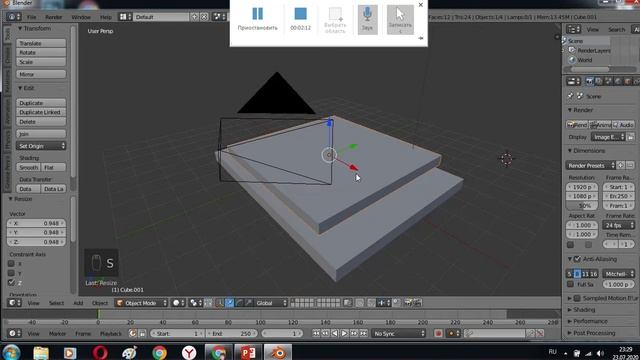Jump to the end frame
This screenshot has width=640, height=360.
pyautogui.click(x=363, y=333)
